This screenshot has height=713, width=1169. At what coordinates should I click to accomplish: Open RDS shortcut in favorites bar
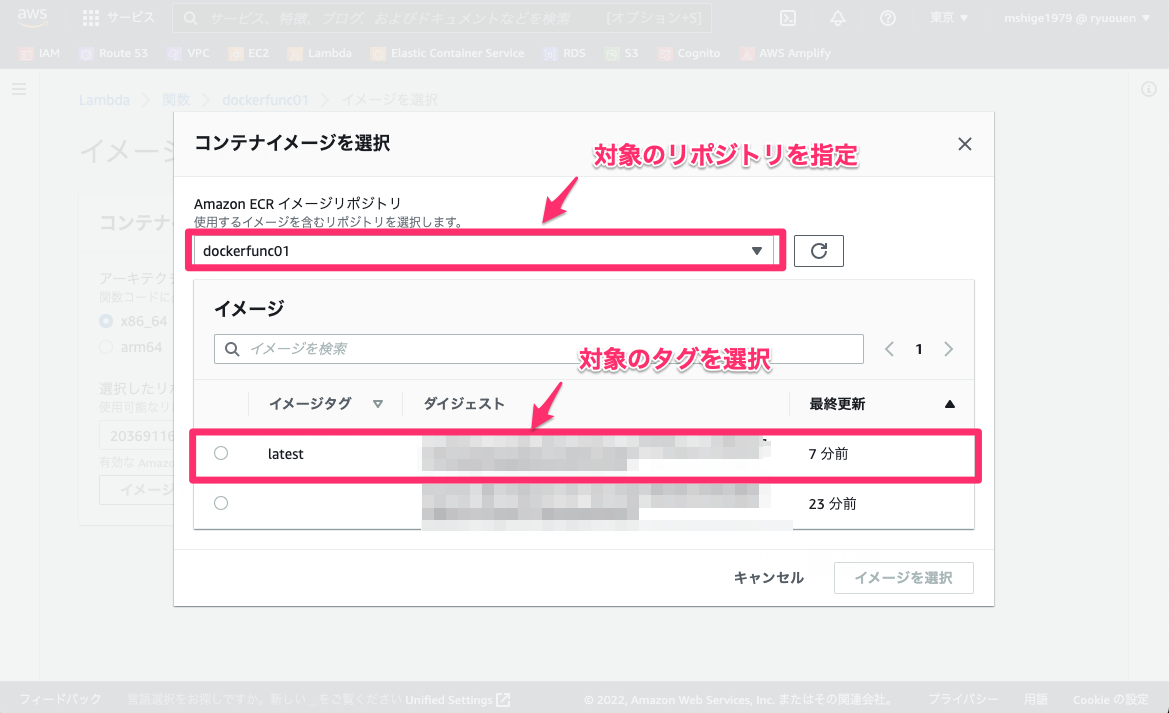click(564, 53)
